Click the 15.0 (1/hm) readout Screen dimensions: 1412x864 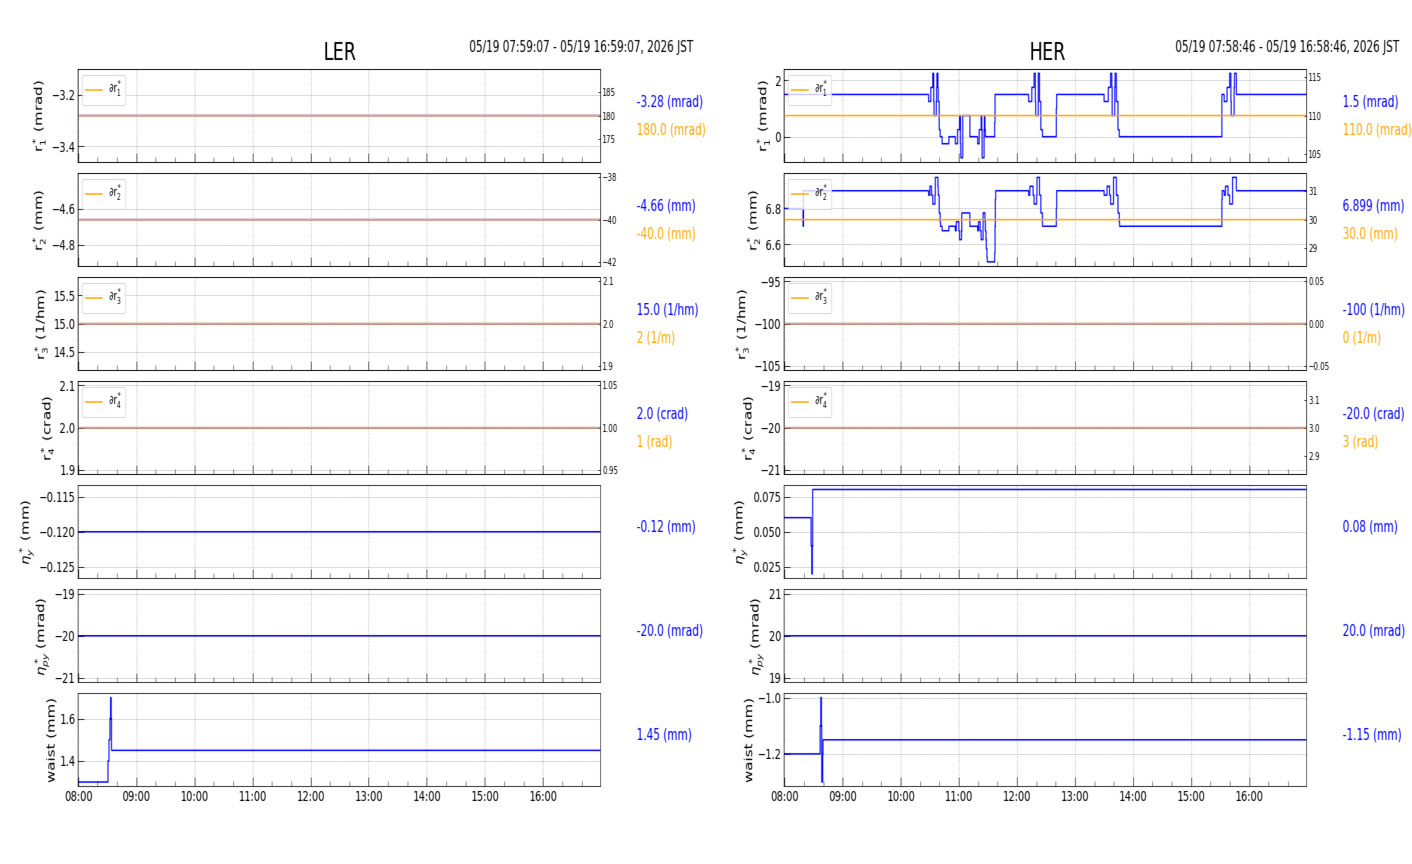(x=667, y=310)
